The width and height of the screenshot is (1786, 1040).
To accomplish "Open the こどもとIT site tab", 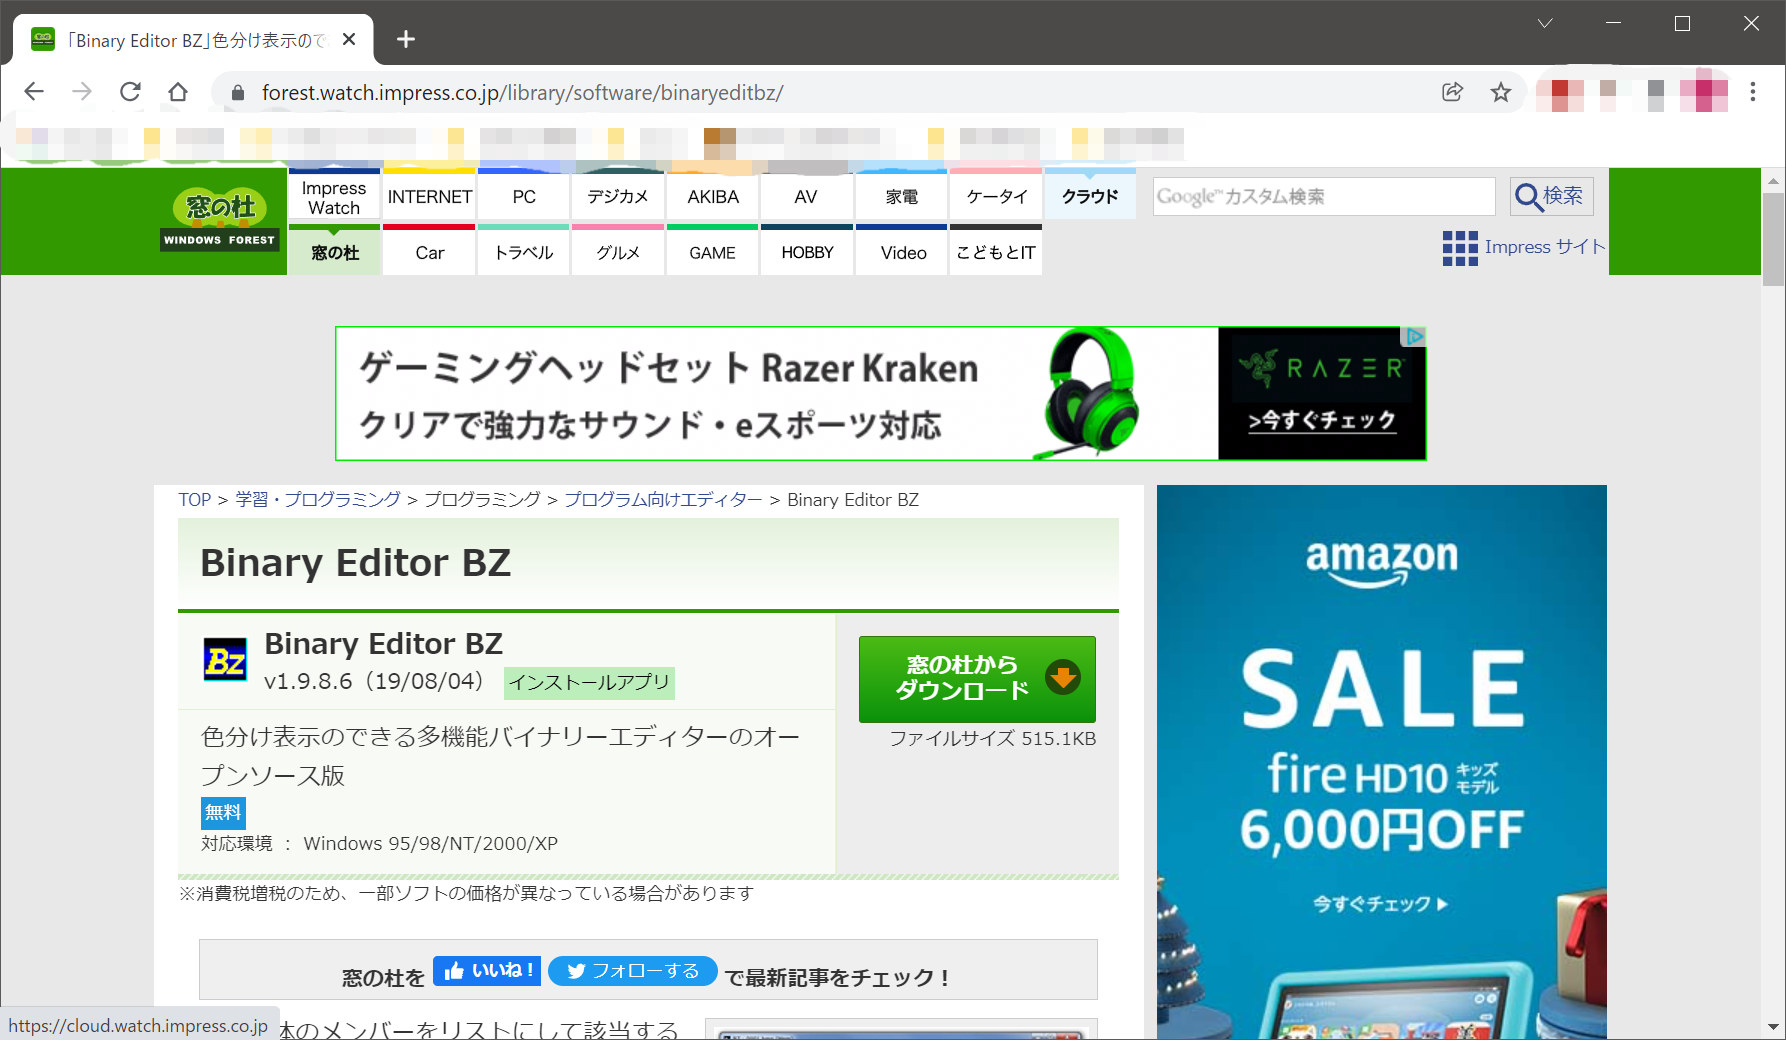I will tap(996, 252).
